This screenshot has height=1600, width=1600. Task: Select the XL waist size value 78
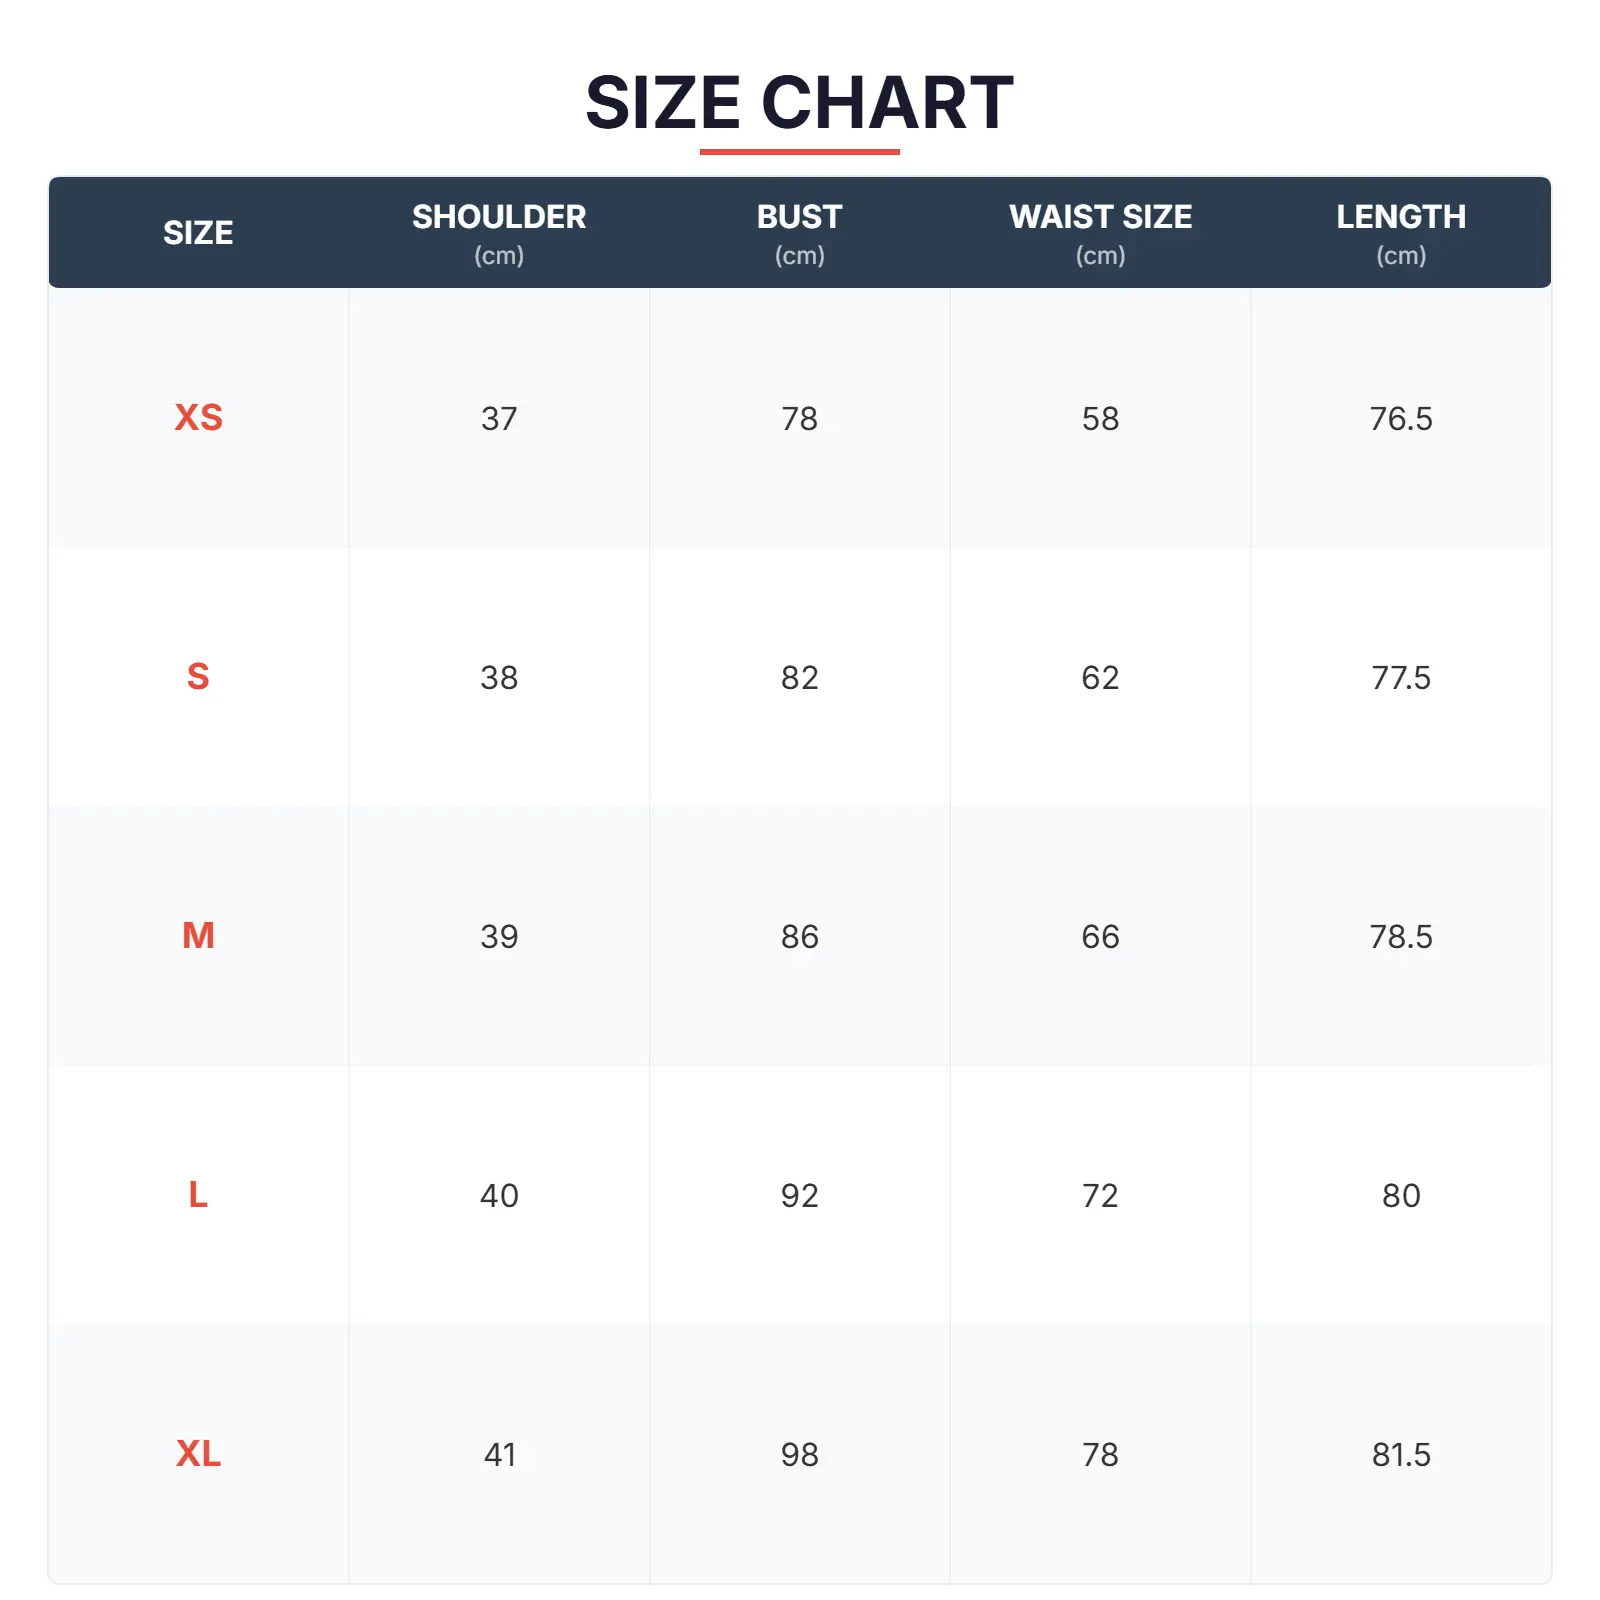(x=1100, y=1455)
